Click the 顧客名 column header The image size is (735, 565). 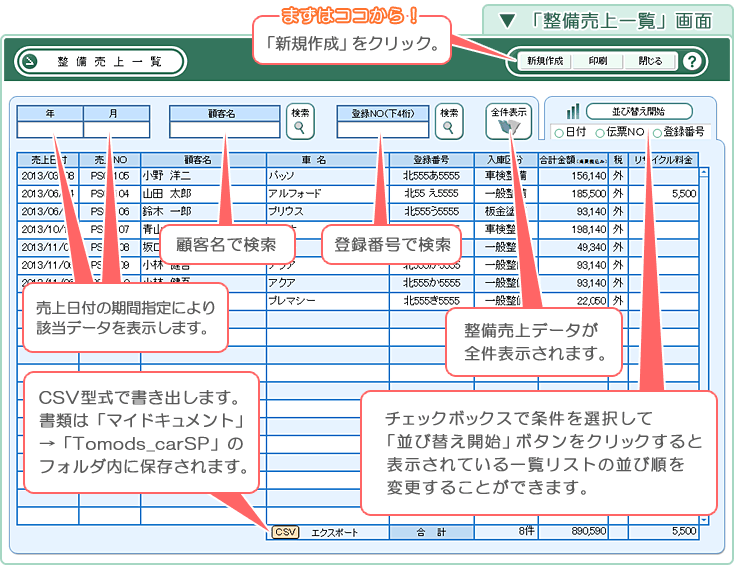203,160
